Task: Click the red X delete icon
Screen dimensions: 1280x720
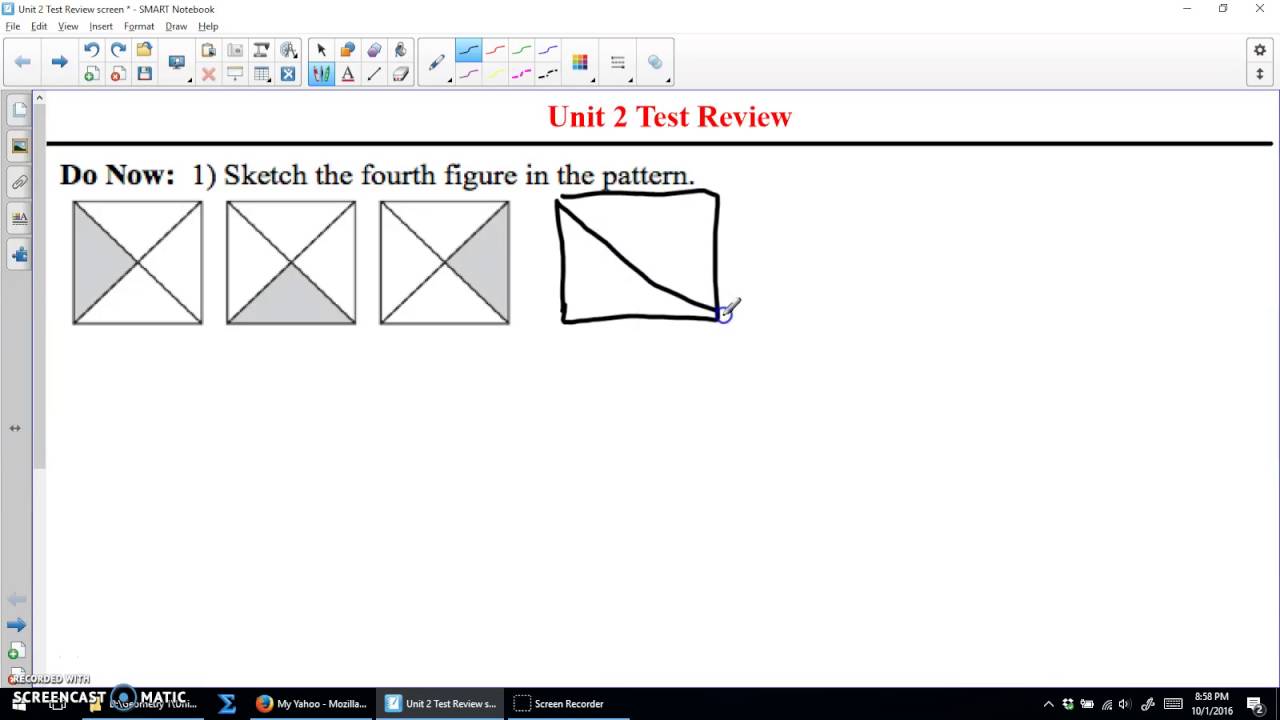Action: pos(208,74)
